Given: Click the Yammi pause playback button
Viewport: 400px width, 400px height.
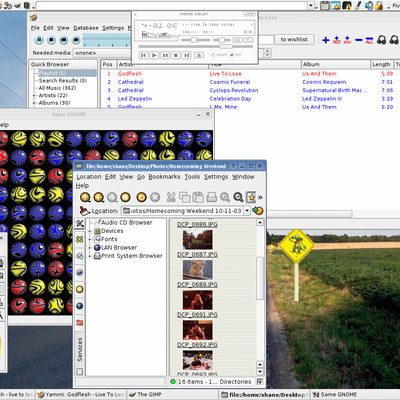Looking at the screenshot, I should point(39,40).
